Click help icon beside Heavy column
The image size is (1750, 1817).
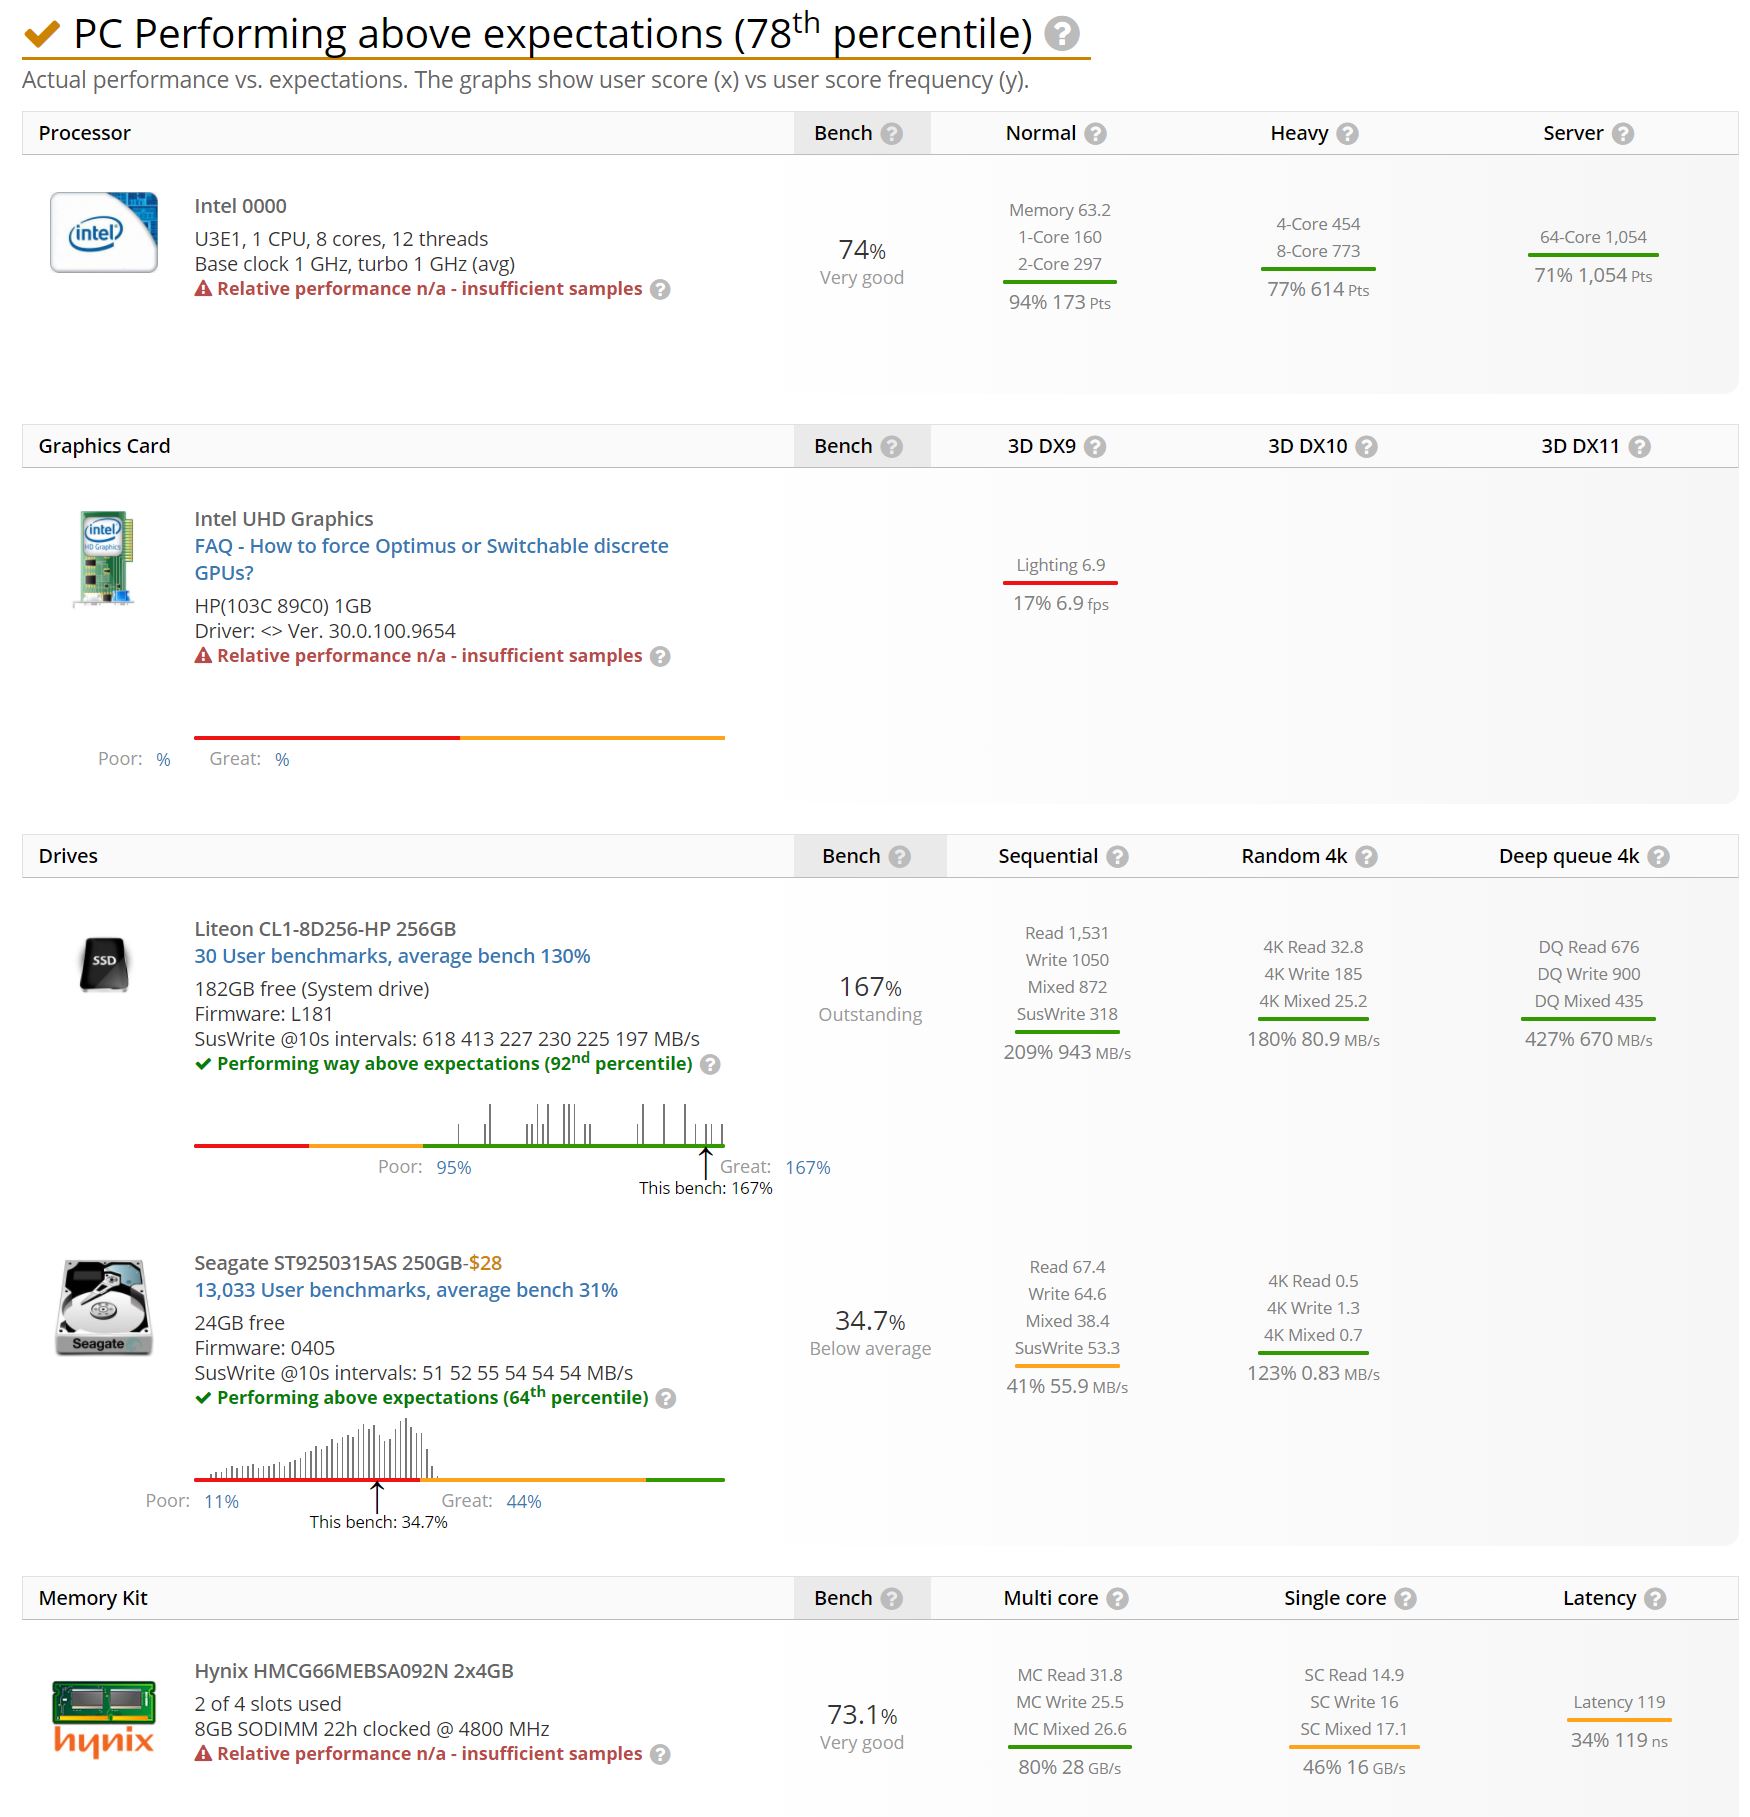[1348, 134]
